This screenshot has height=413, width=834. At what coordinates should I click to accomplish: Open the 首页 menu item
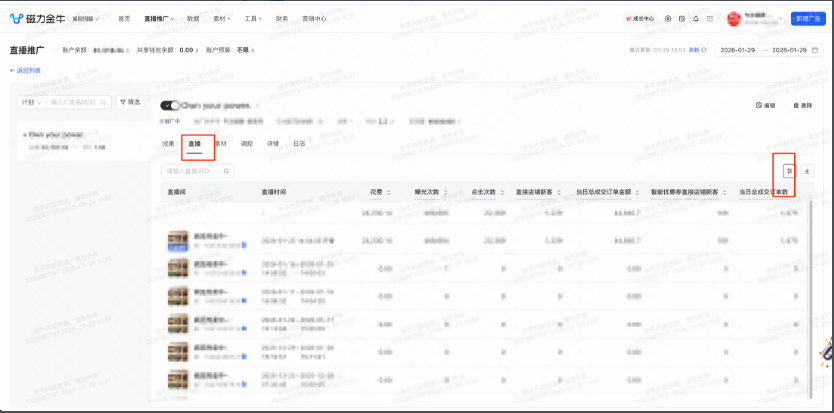click(x=124, y=19)
